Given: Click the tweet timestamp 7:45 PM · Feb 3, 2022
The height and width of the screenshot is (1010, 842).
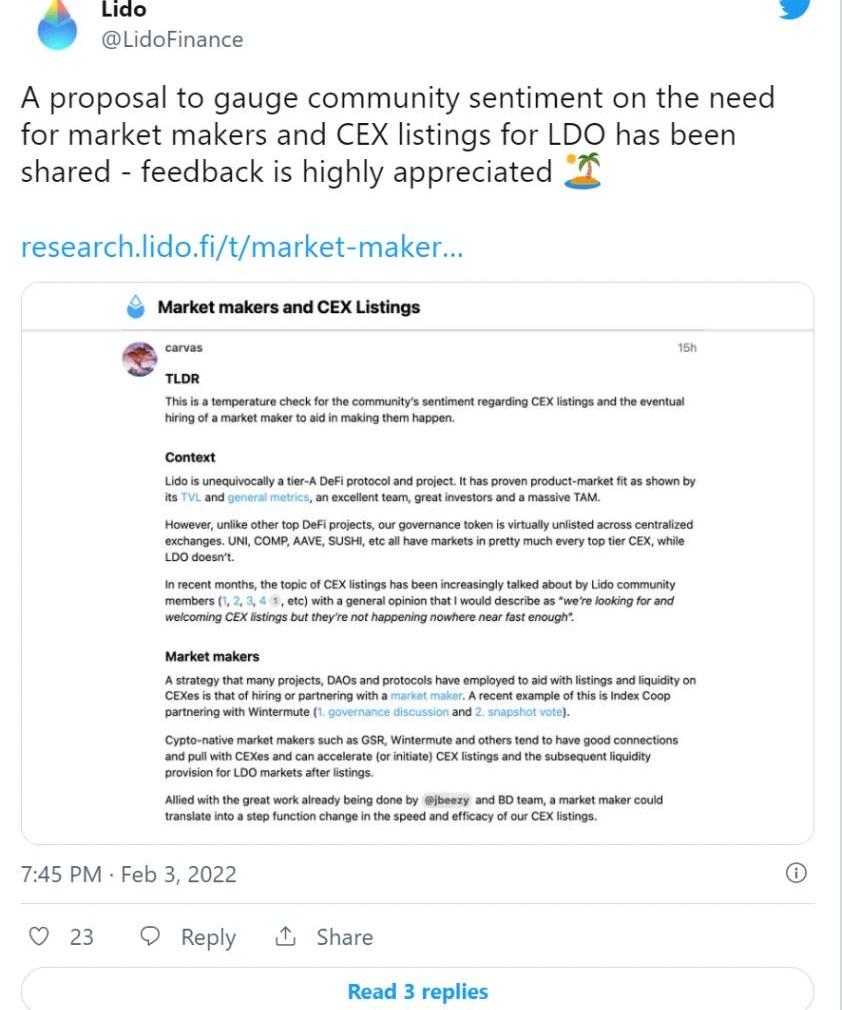Looking at the screenshot, I should pos(129,874).
